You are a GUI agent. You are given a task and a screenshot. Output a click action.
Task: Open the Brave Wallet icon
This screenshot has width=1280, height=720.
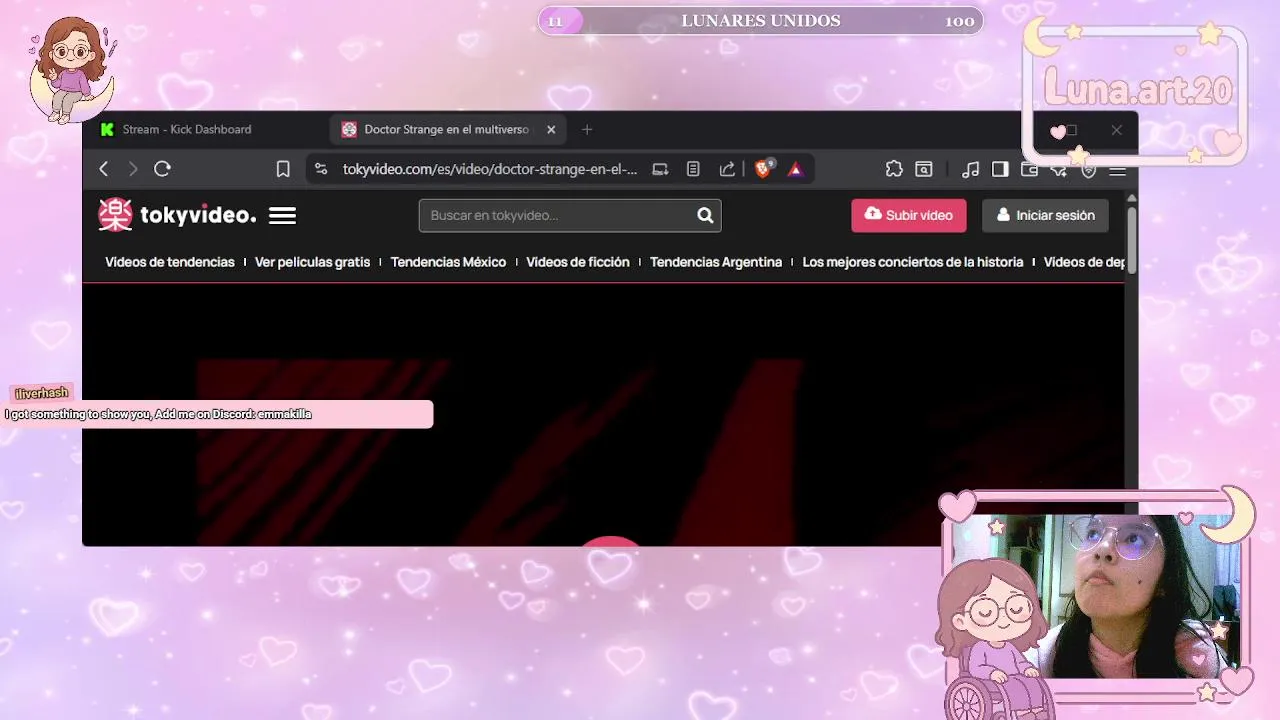pos(1029,169)
